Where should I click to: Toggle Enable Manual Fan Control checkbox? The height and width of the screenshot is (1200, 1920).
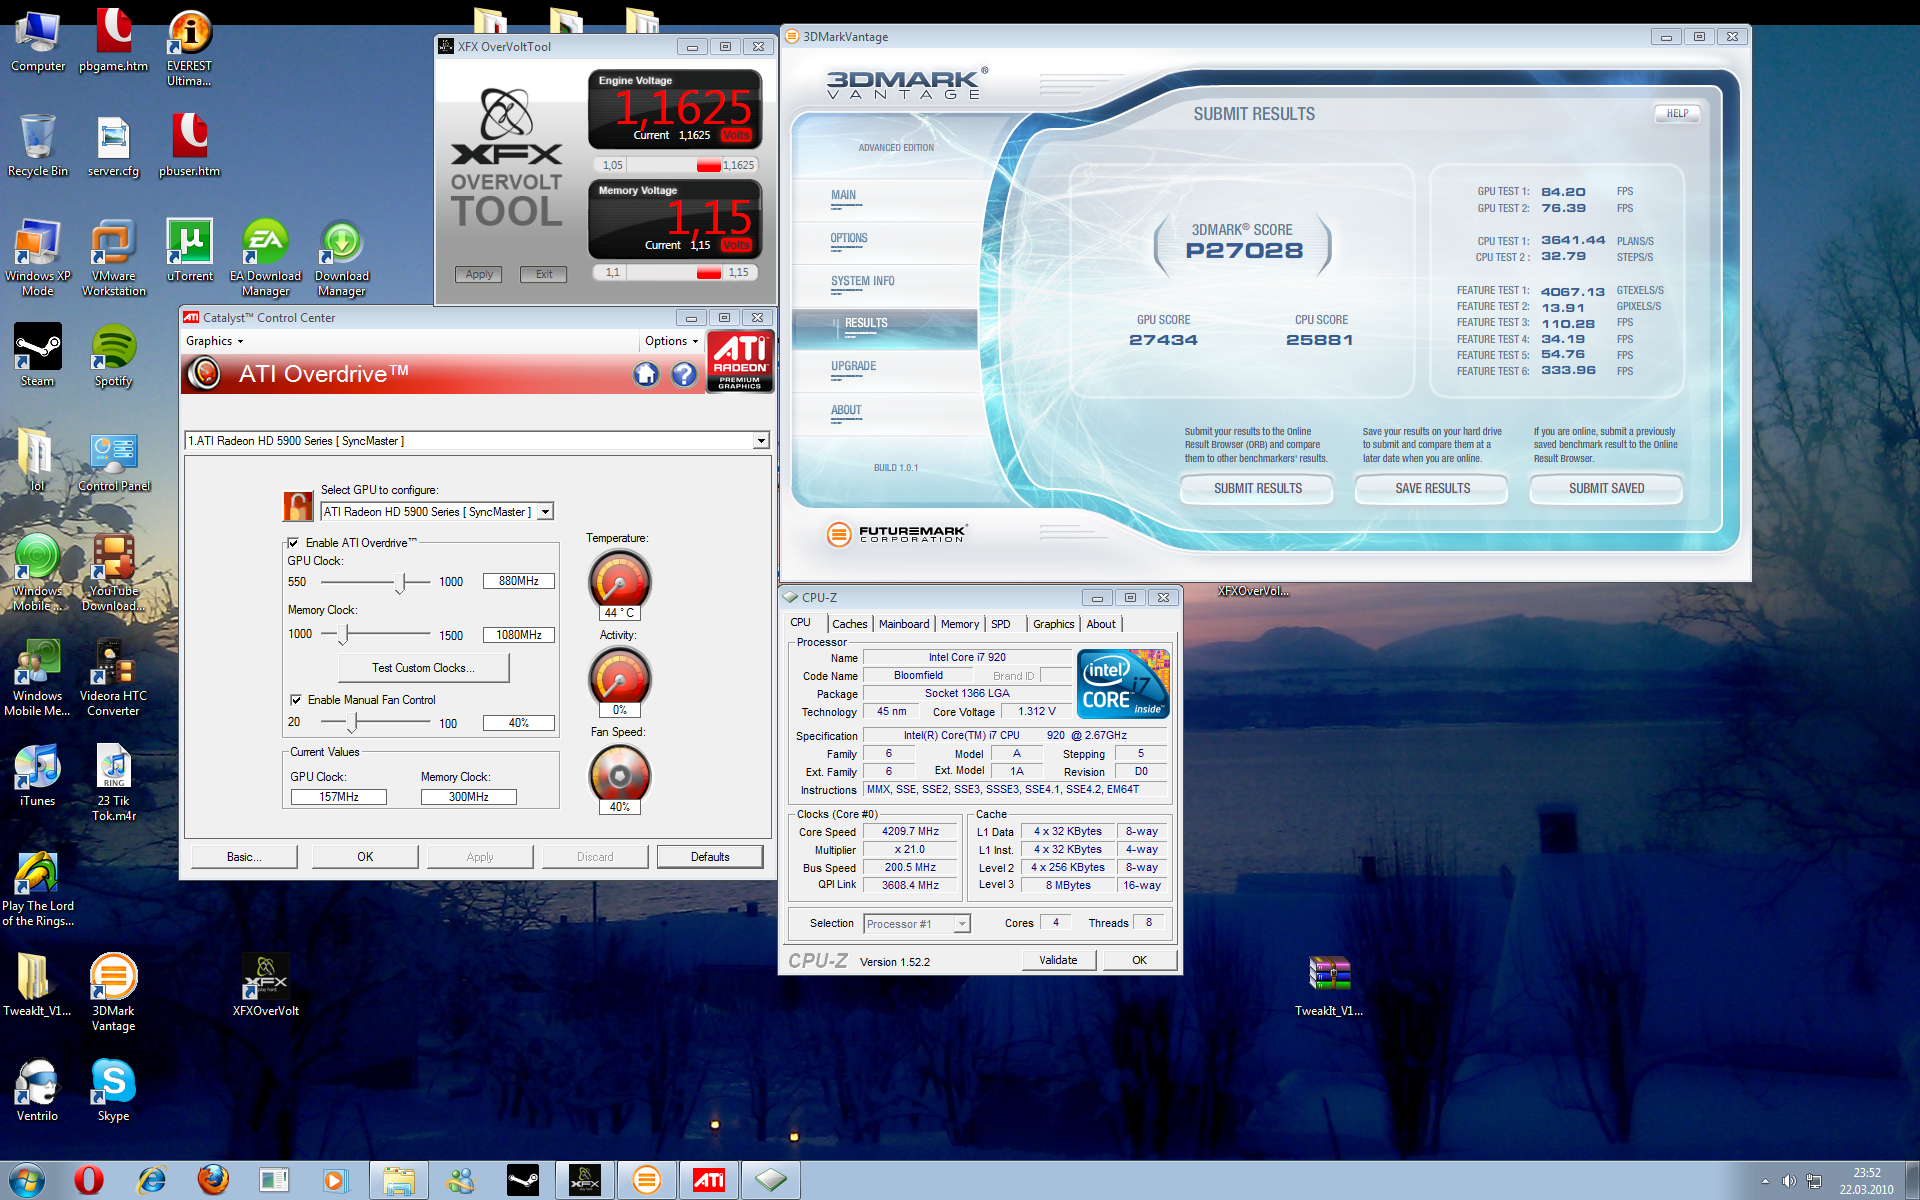coord(296,700)
